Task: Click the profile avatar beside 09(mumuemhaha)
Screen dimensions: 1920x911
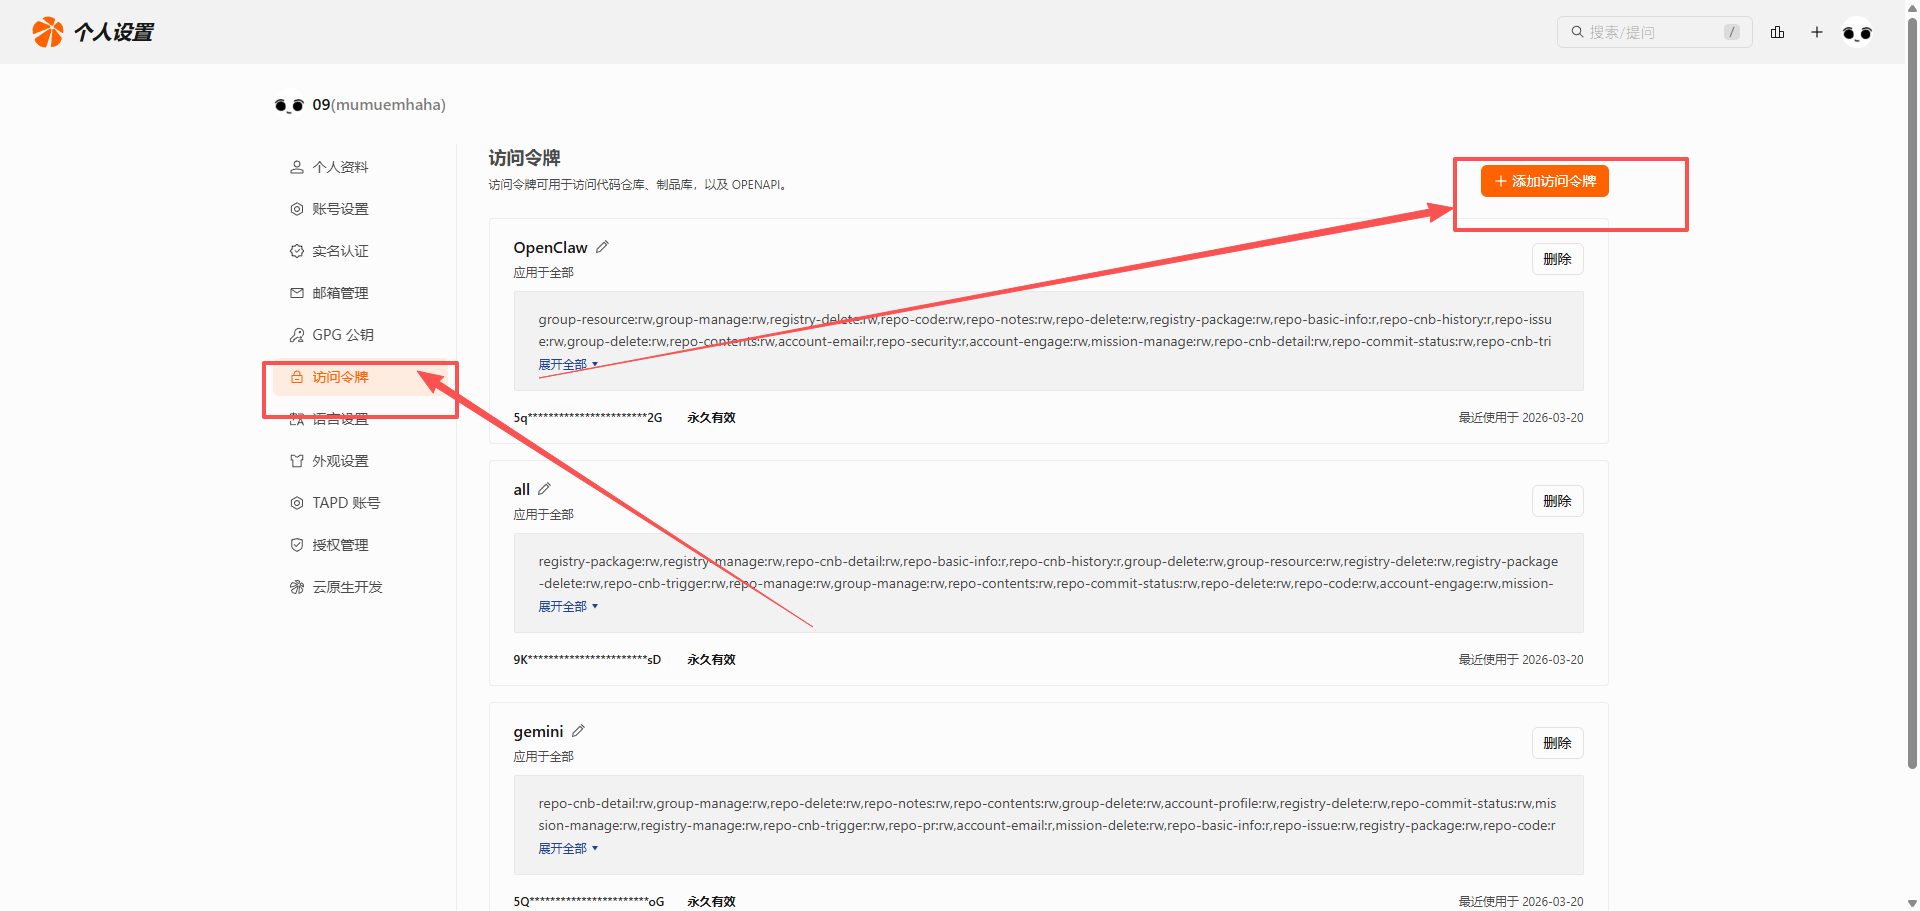Action: pos(289,105)
